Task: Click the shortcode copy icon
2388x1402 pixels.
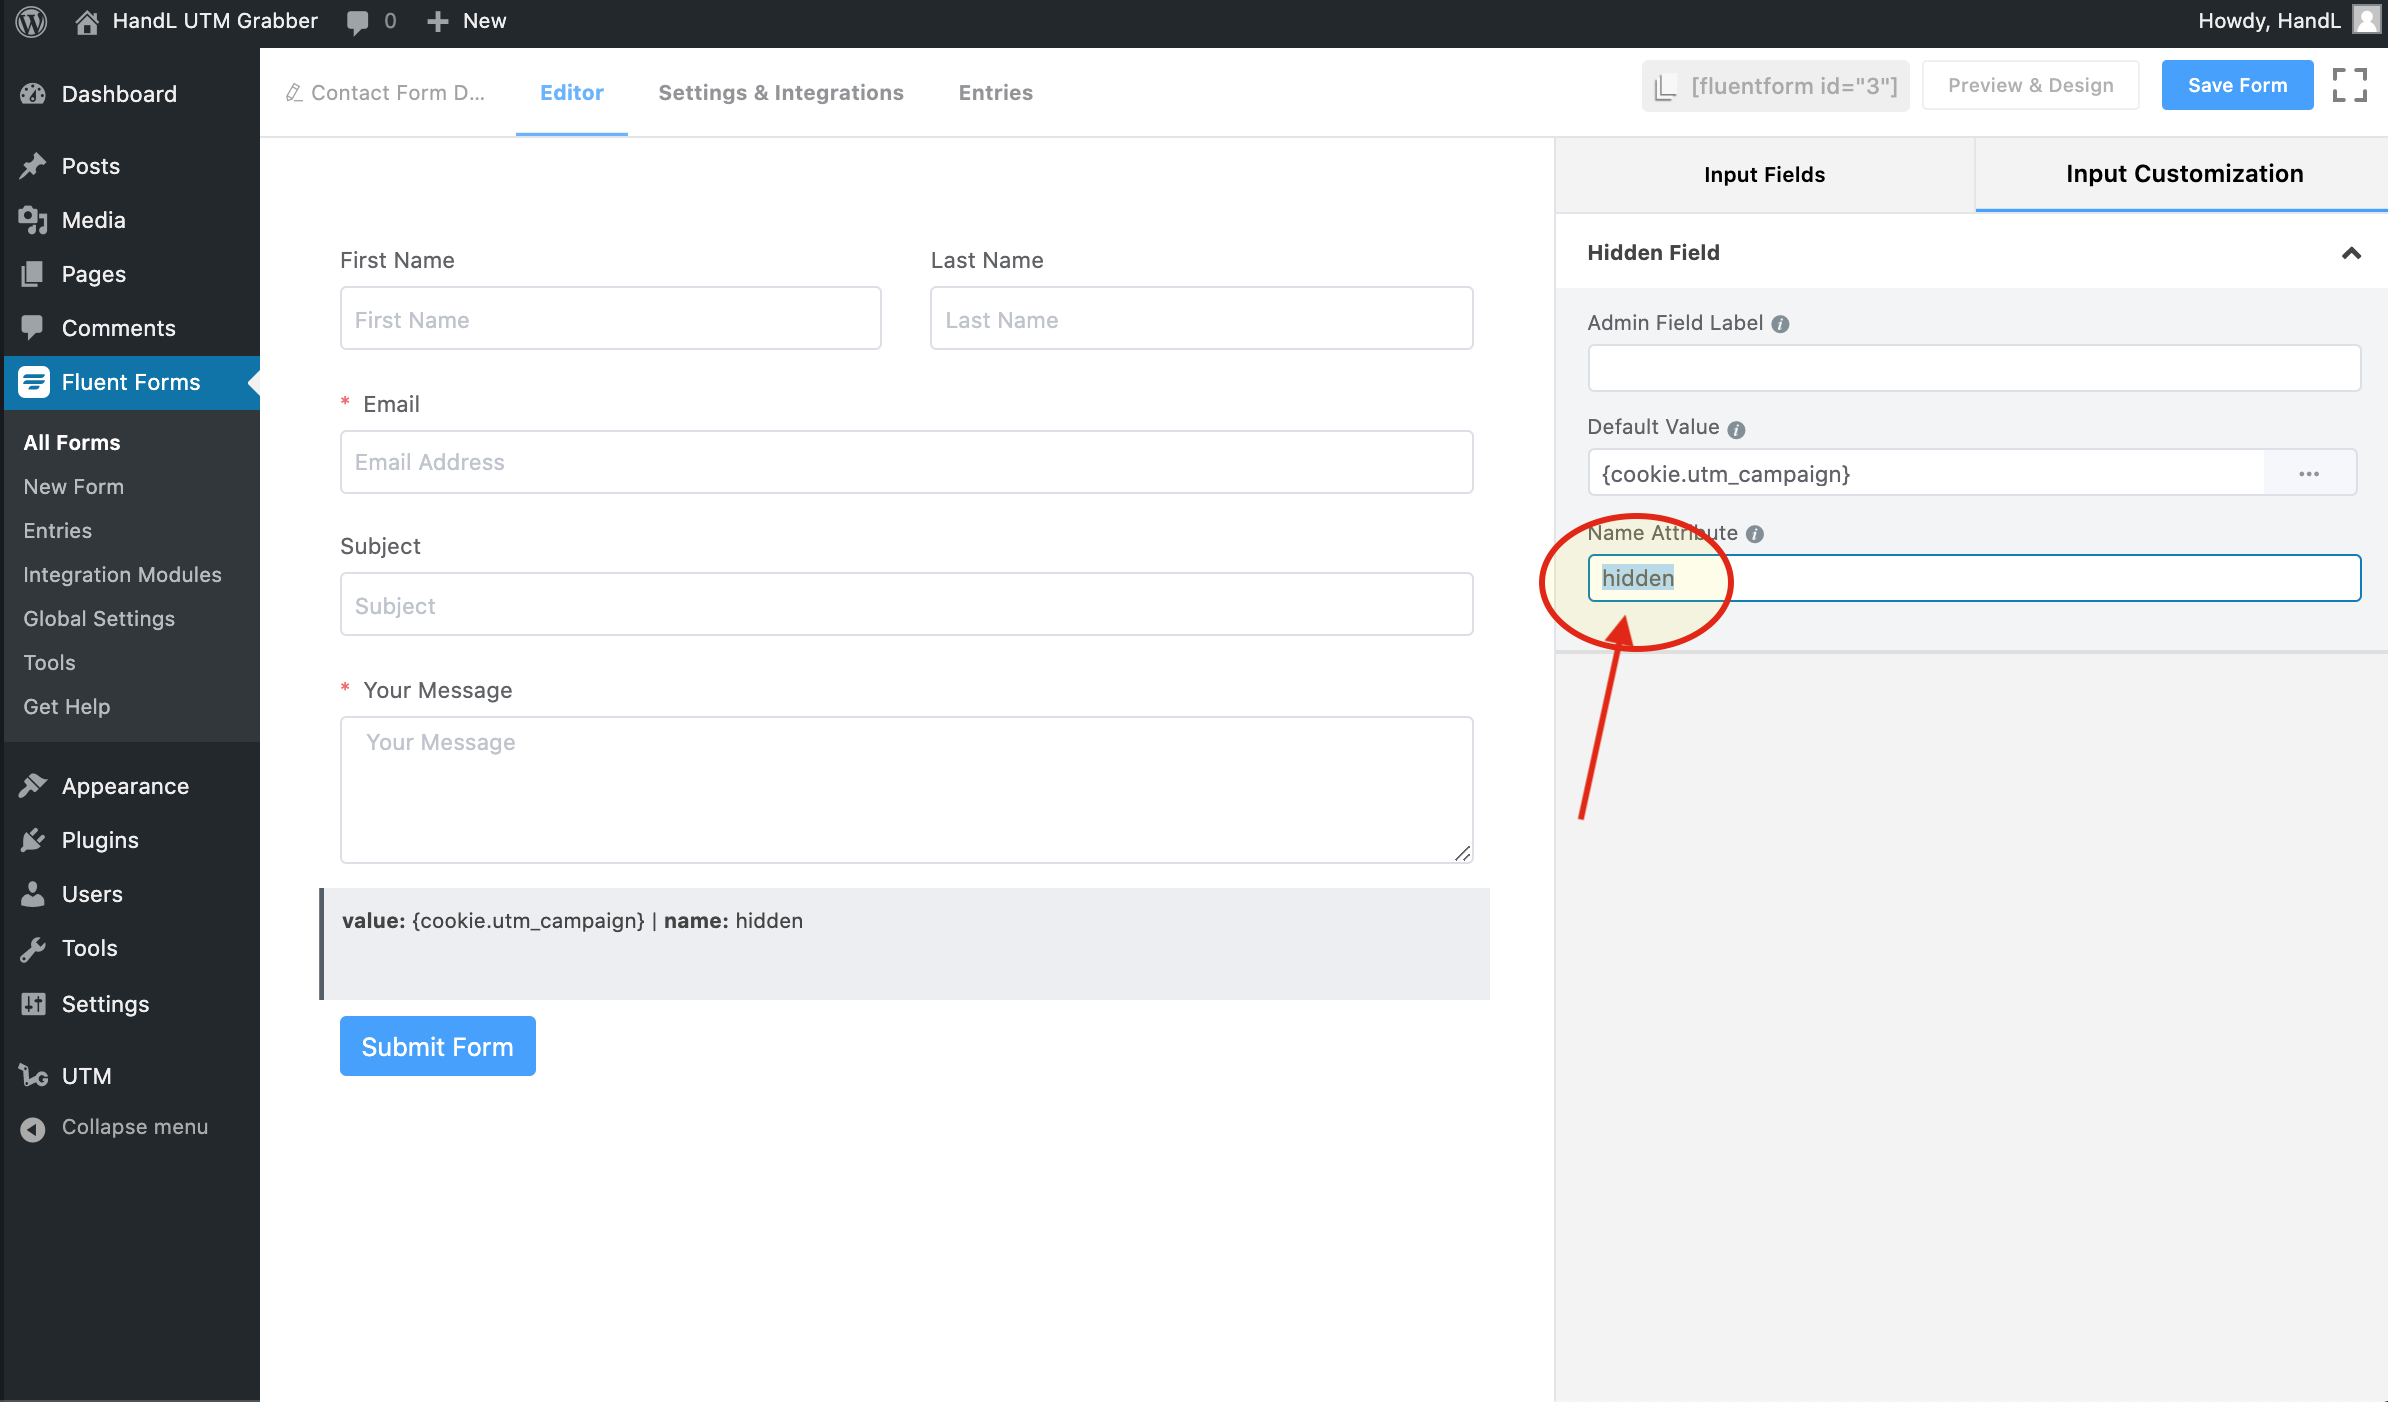Action: [x=1665, y=87]
